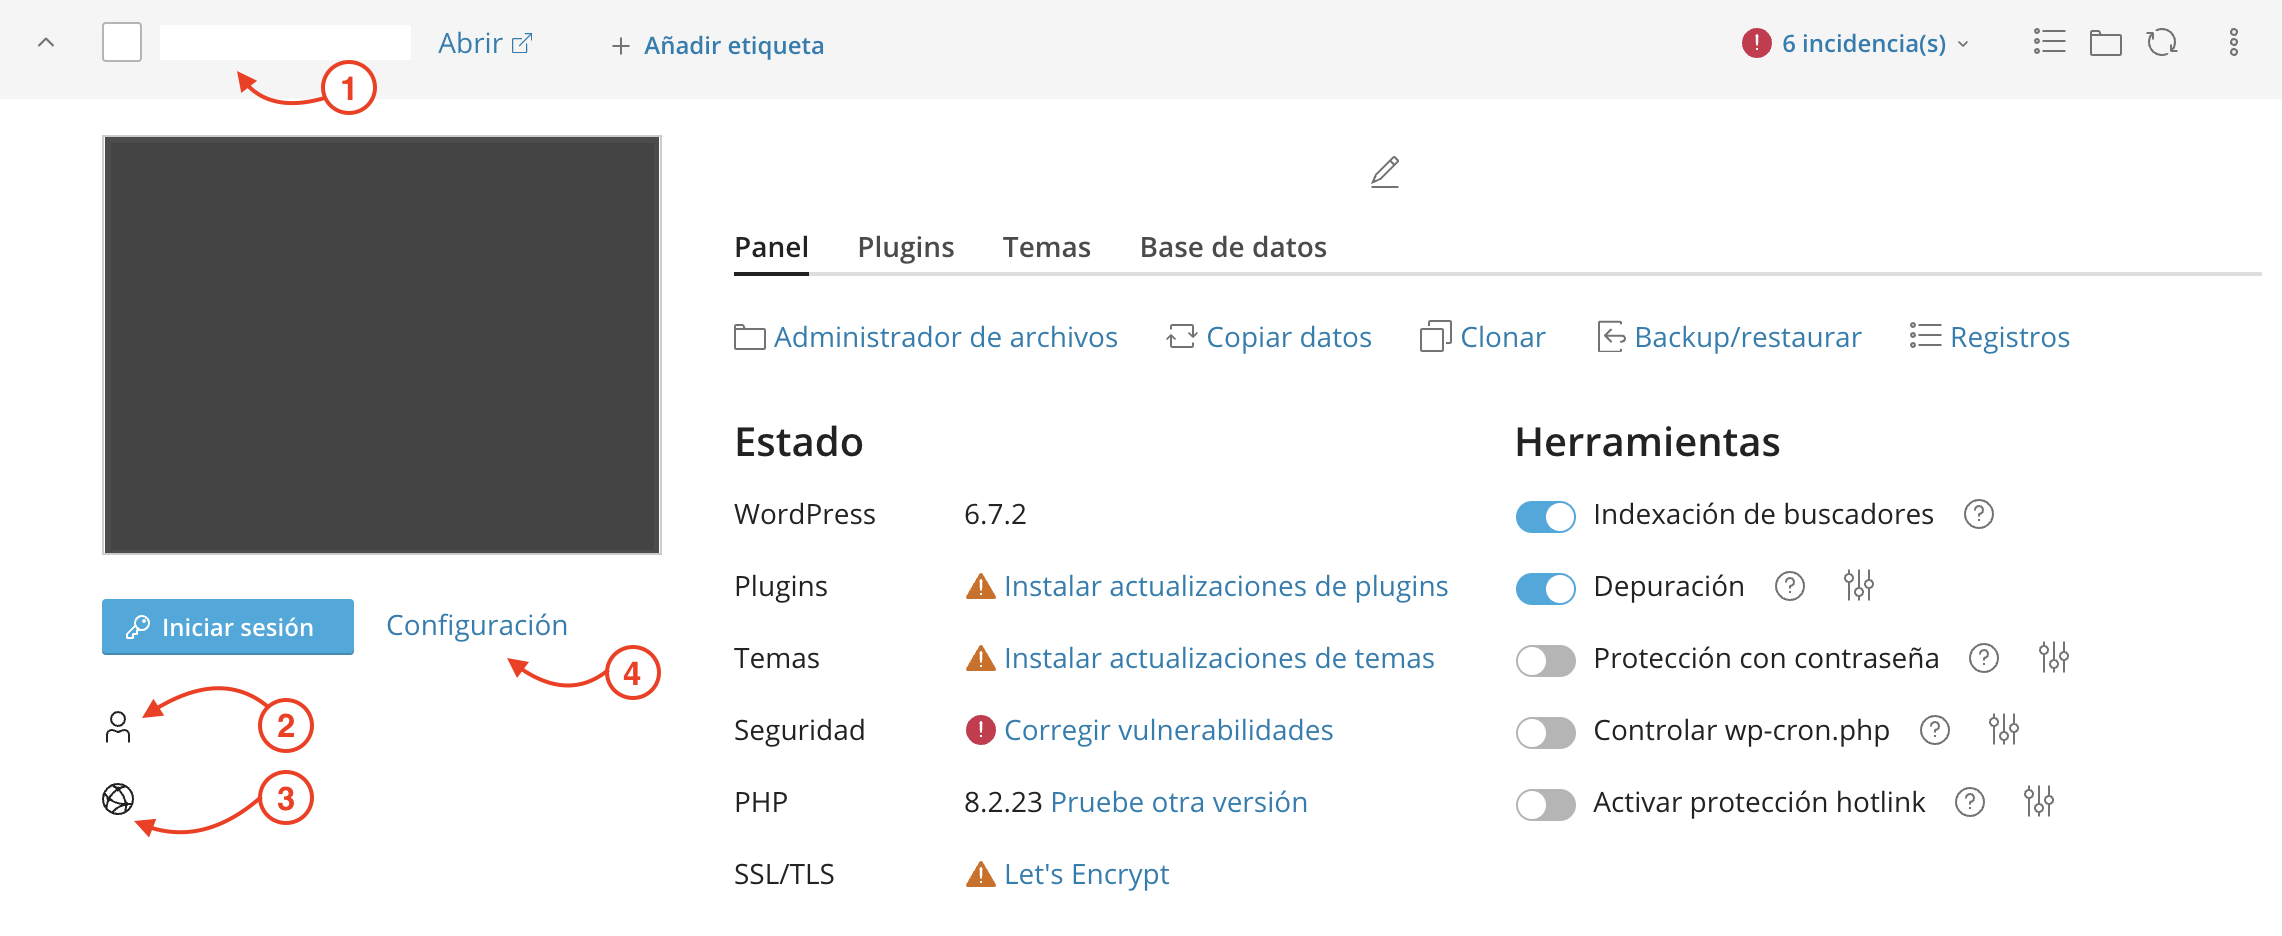Open wp-cron.php settings sliders icon
Image resolution: width=2282 pixels, height=936 pixels.
pyautogui.click(x=2004, y=729)
